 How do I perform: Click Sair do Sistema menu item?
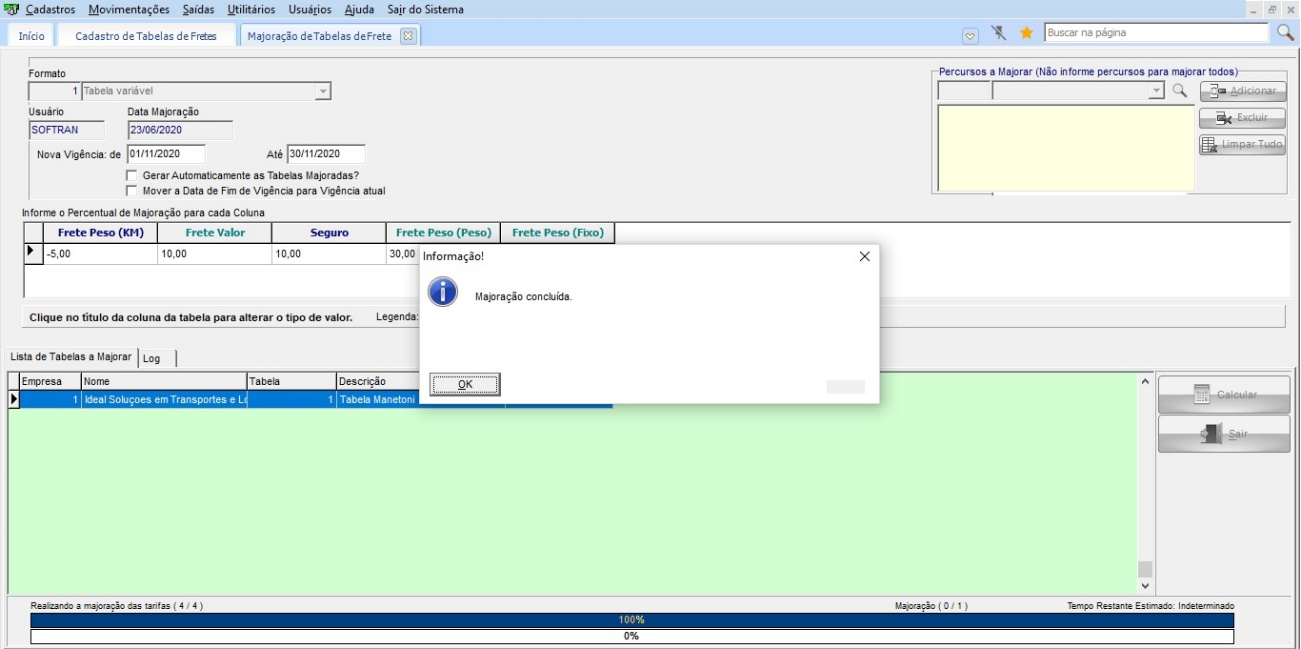point(425,9)
